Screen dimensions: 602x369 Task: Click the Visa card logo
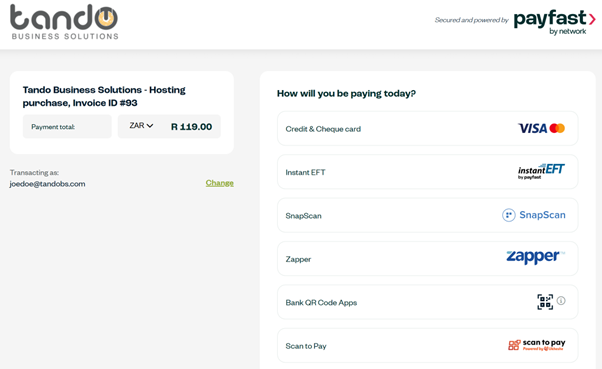(x=533, y=128)
